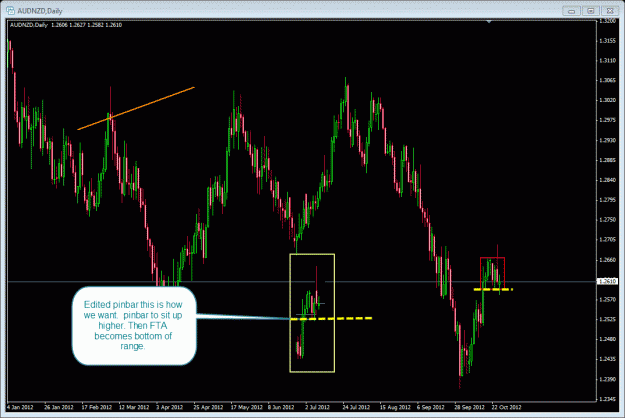This screenshot has width=625, height=418.
Task: Click the 1.2750 price axis label
Action: click(x=607, y=220)
